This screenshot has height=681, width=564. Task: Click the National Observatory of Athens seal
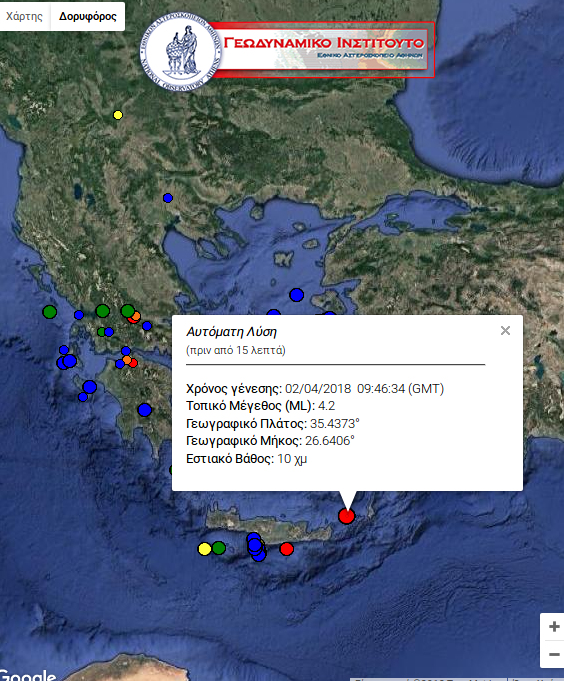[x=181, y=51]
